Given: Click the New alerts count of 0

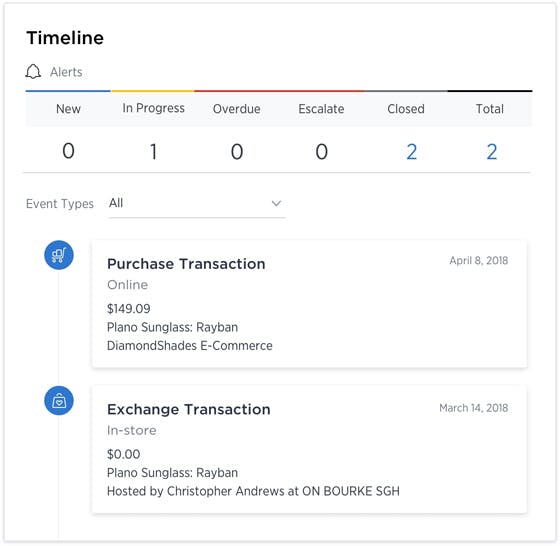Looking at the screenshot, I should coord(68,151).
